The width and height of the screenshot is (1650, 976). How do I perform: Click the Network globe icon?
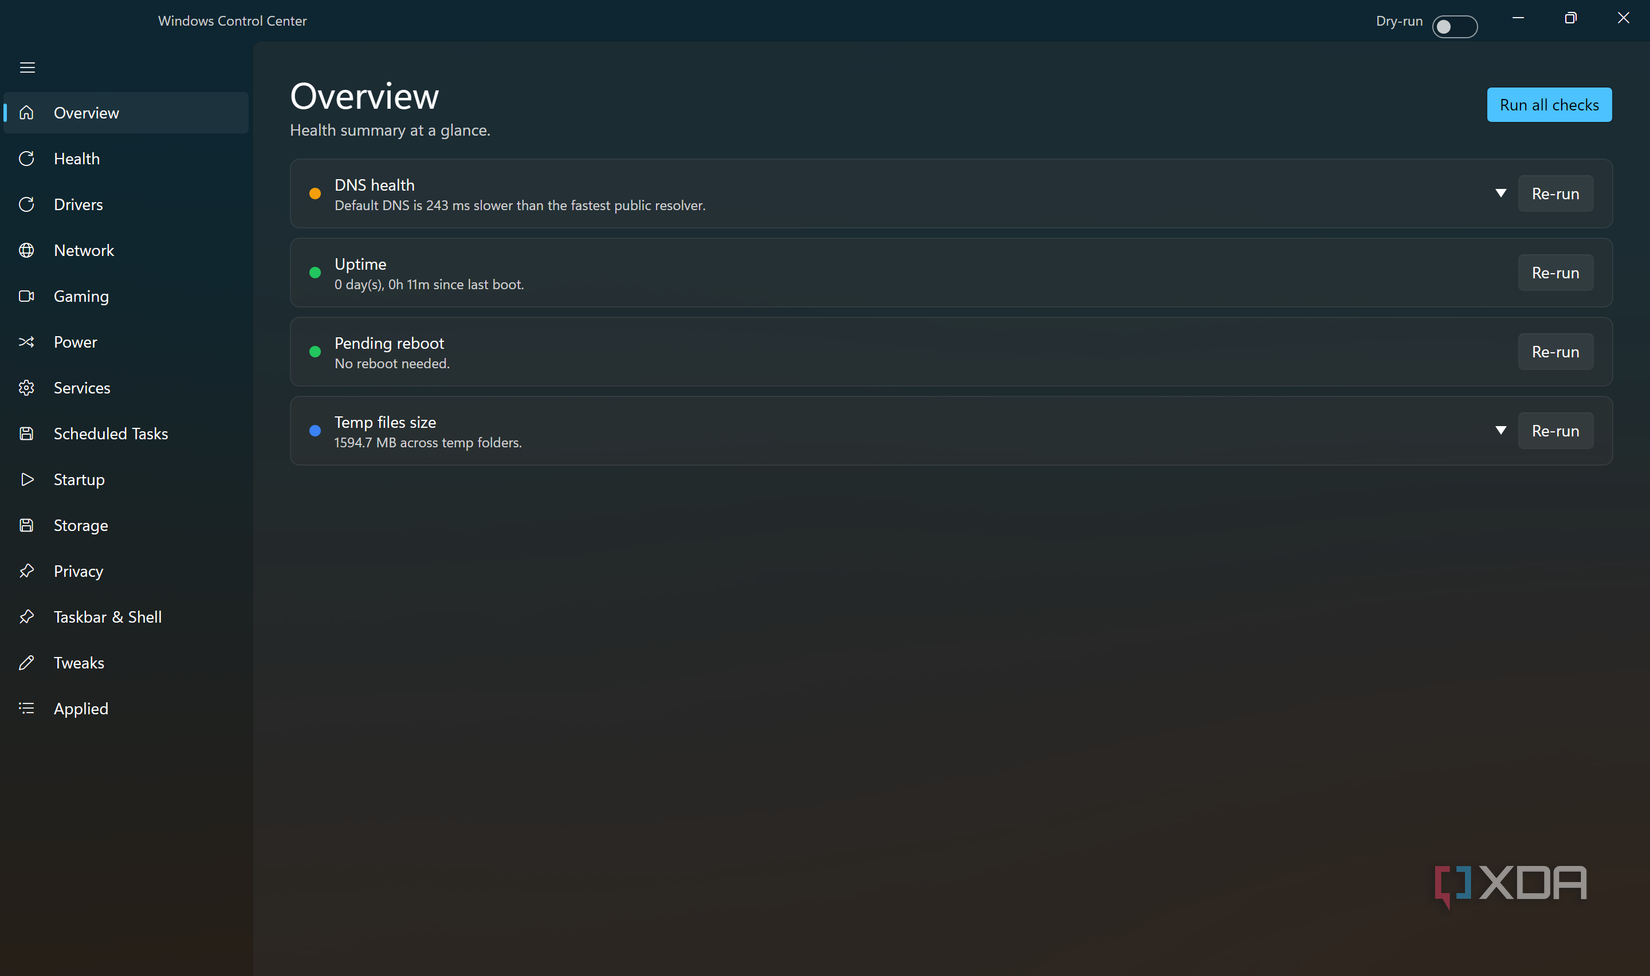(x=27, y=250)
